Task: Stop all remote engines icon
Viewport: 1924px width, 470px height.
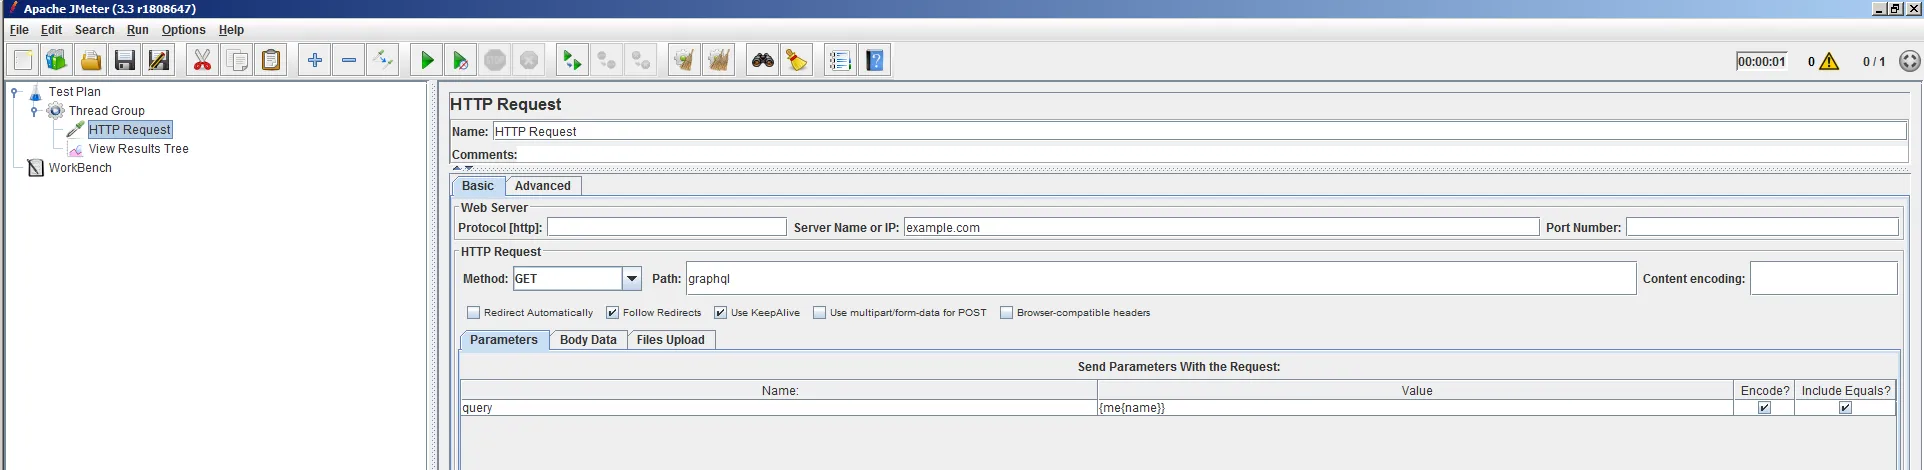Action: tap(607, 60)
